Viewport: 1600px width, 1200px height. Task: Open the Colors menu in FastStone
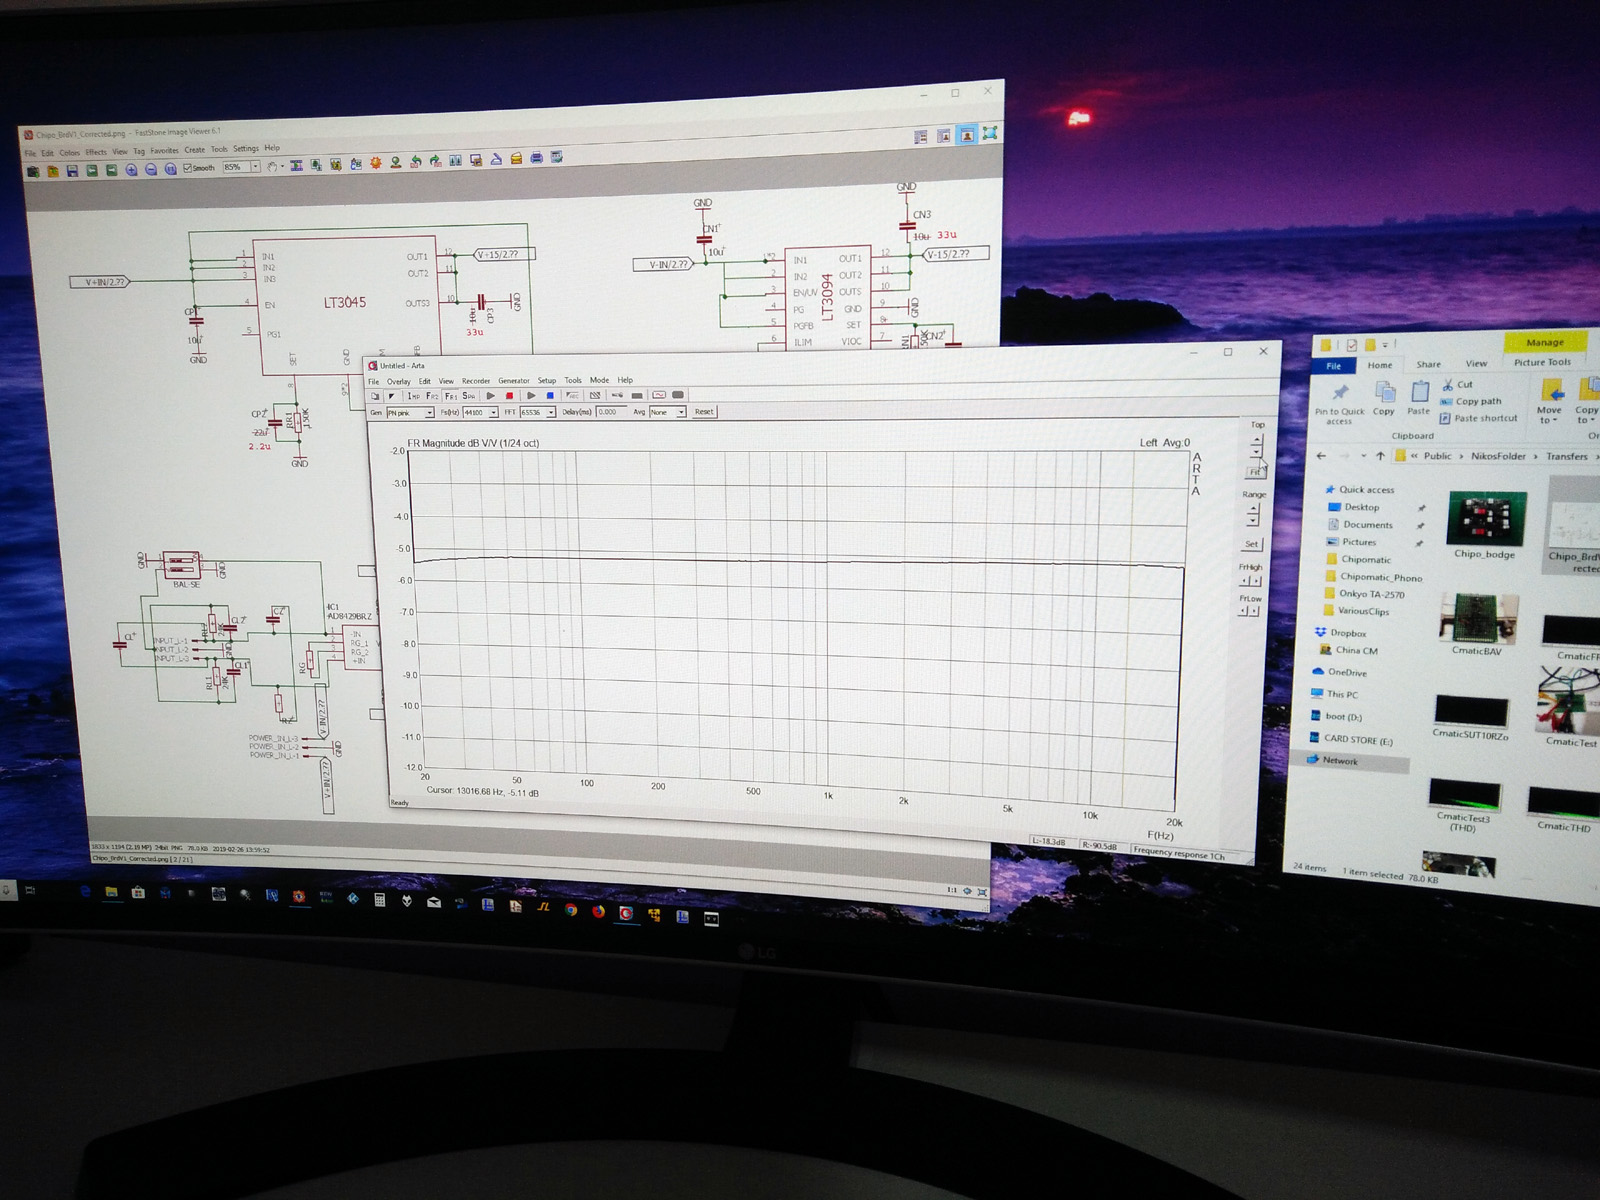click(x=70, y=153)
